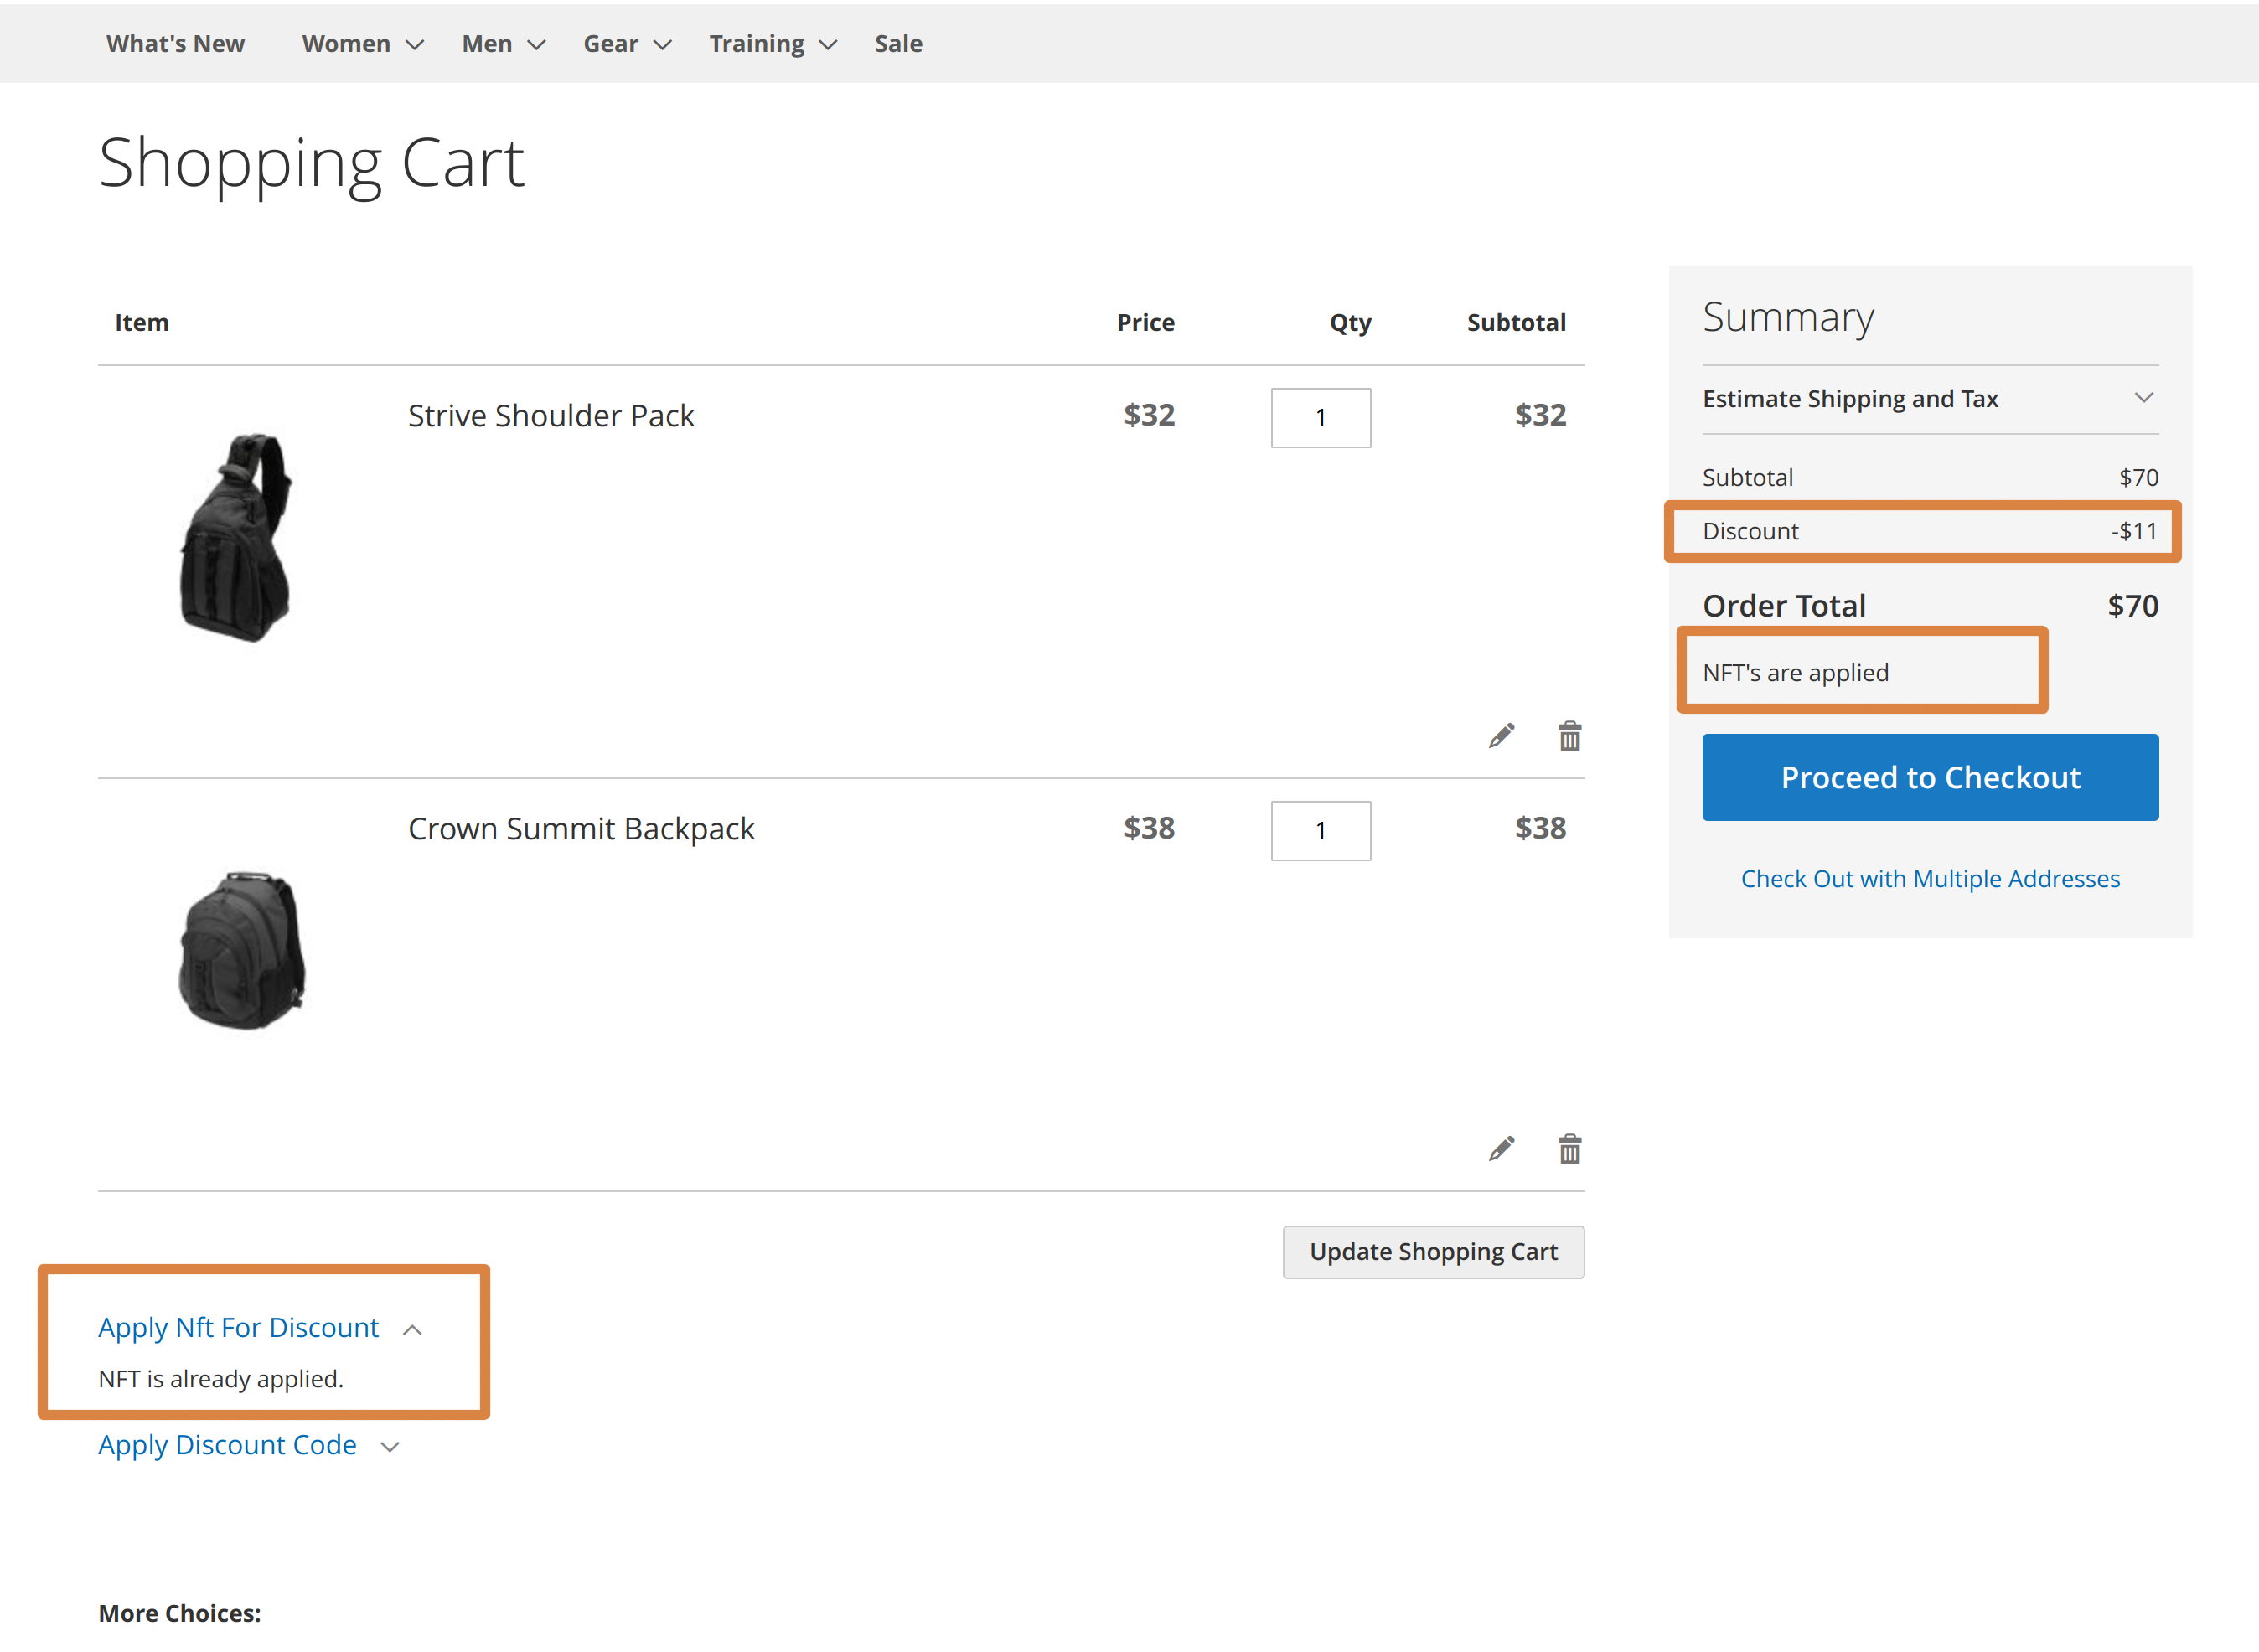Click Proceed to Checkout button
Image resolution: width=2259 pixels, height=1652 pixels.
(1929, 777)
